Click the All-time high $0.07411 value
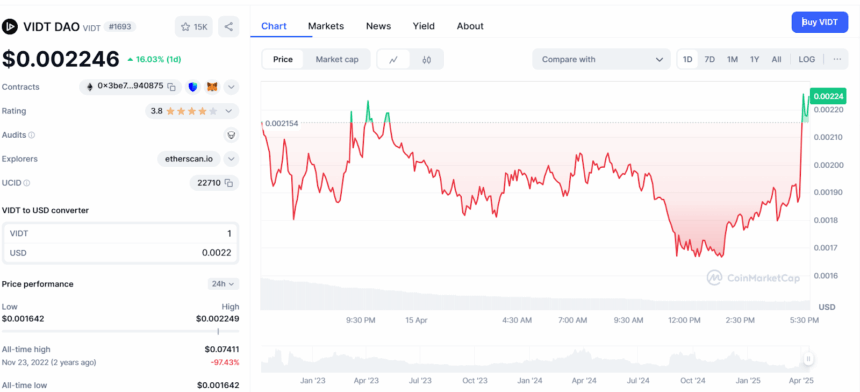860x392 pixels. 222,349
